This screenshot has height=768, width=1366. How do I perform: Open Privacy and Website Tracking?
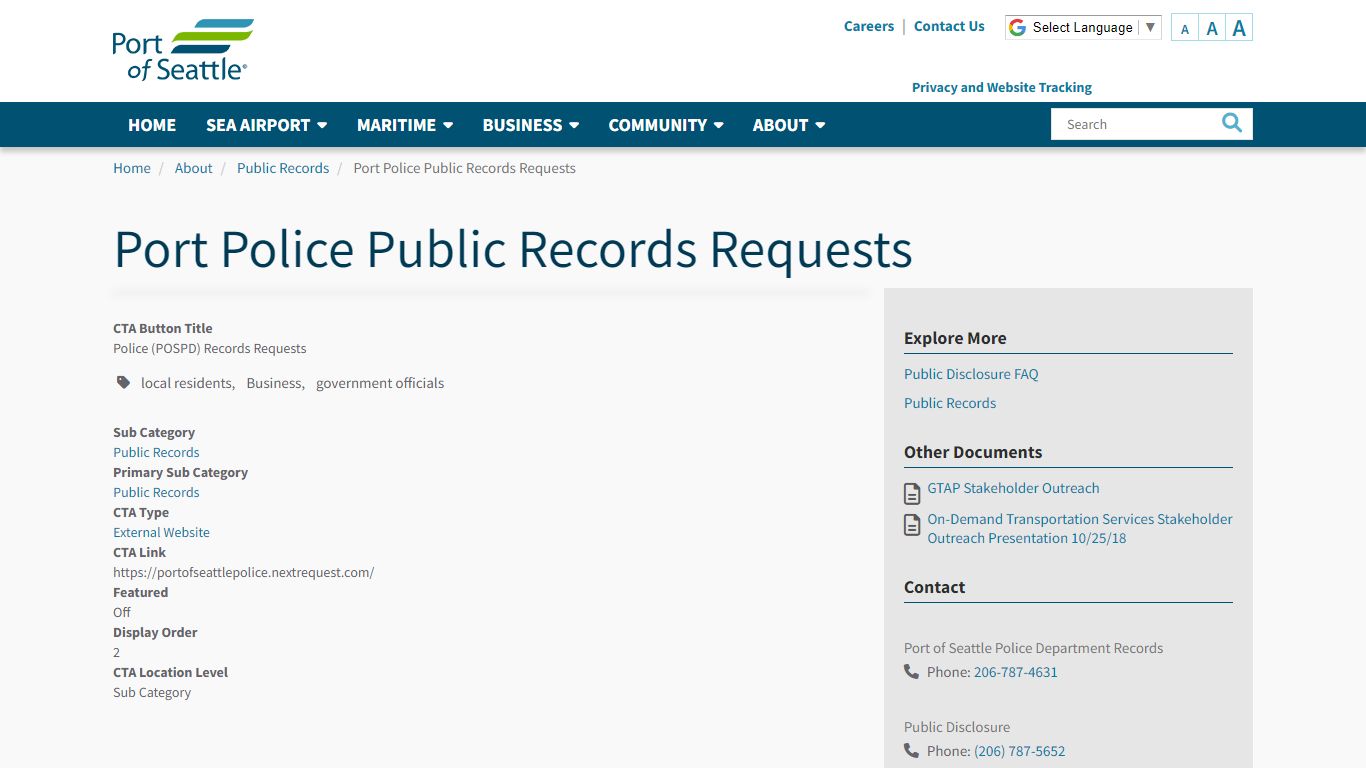(x=1002, y=87)
